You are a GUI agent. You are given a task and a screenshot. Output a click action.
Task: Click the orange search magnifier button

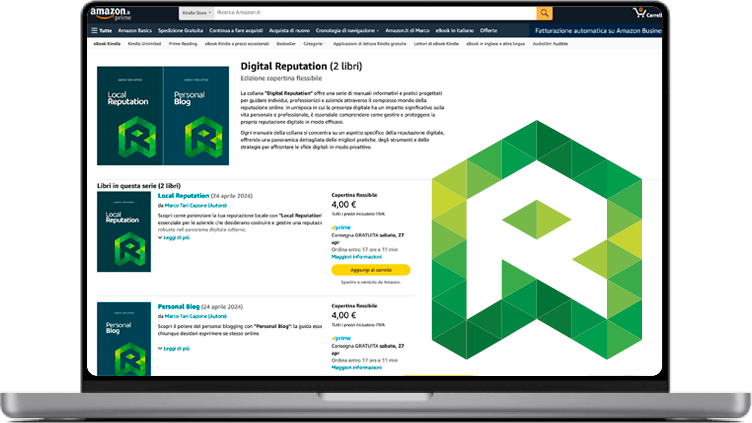coord(544,13)
